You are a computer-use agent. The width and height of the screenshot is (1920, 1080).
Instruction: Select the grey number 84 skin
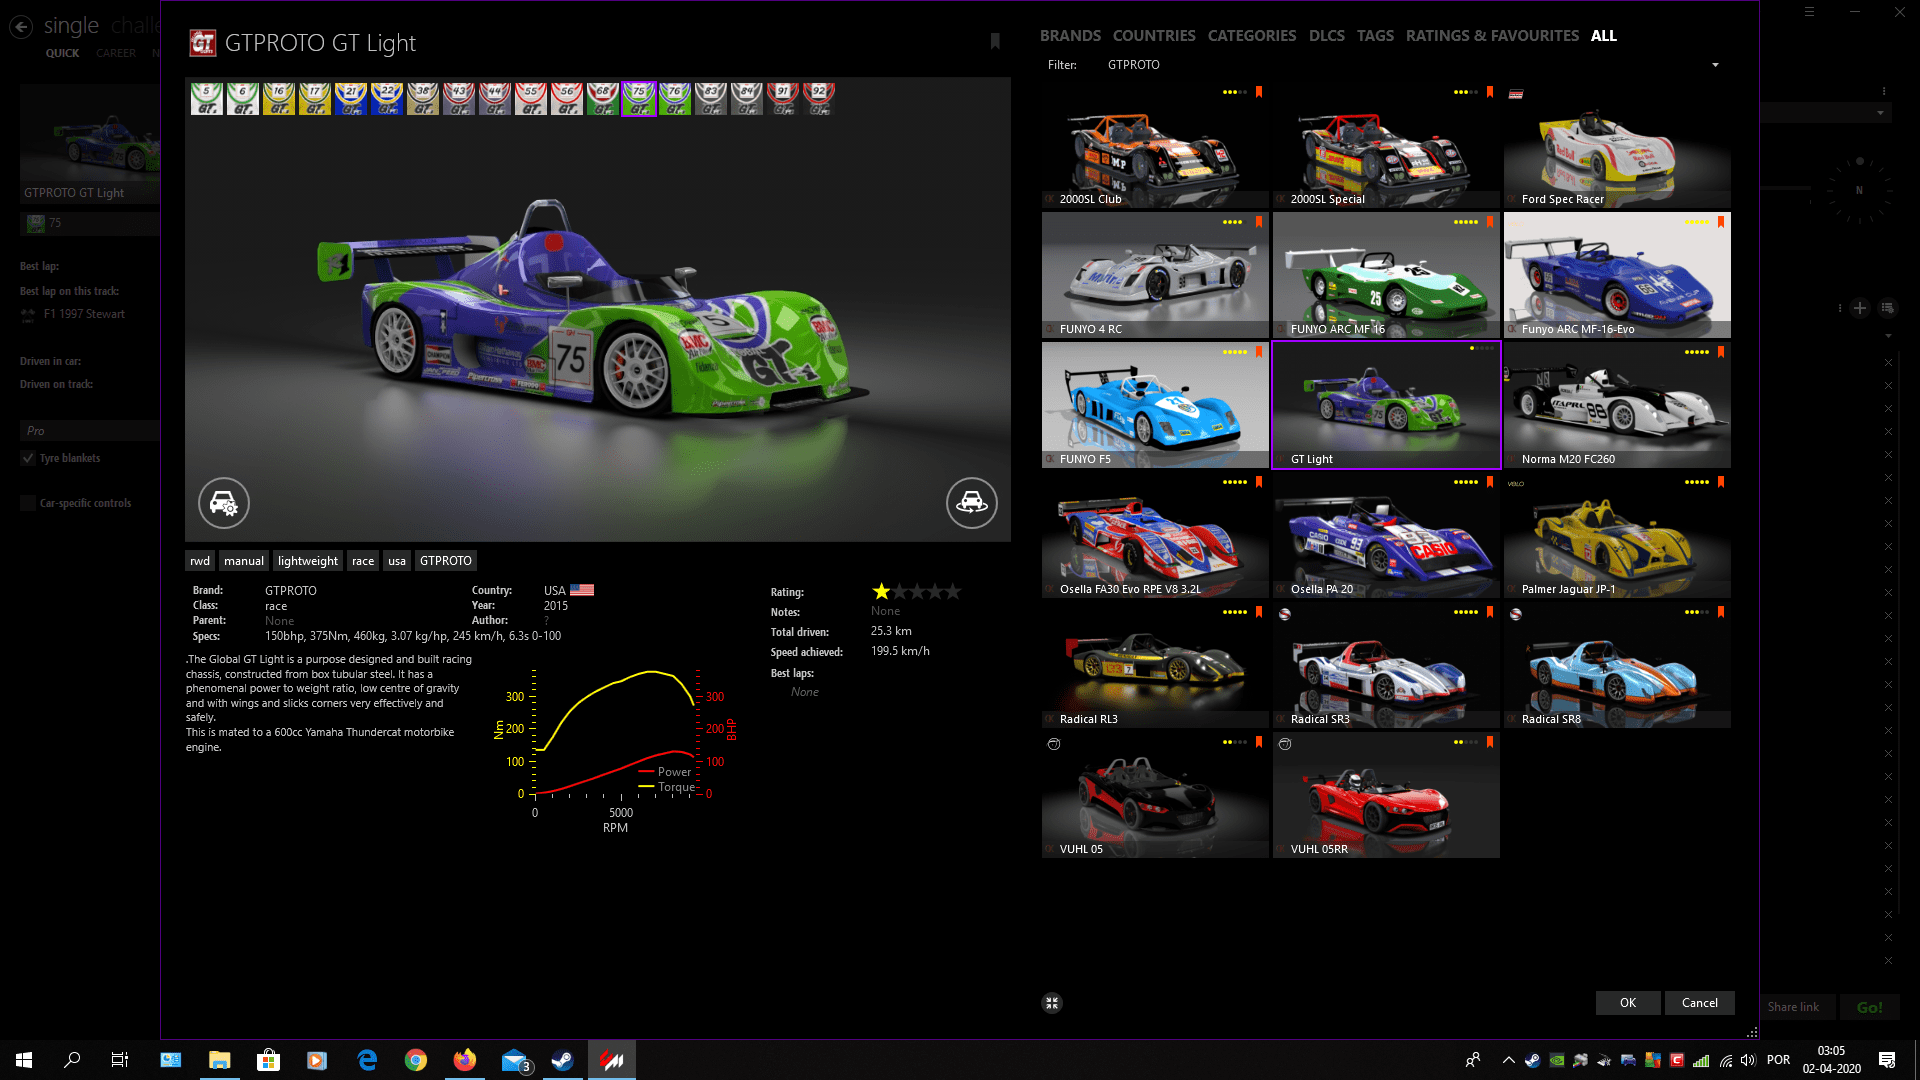tap(747, 99)
